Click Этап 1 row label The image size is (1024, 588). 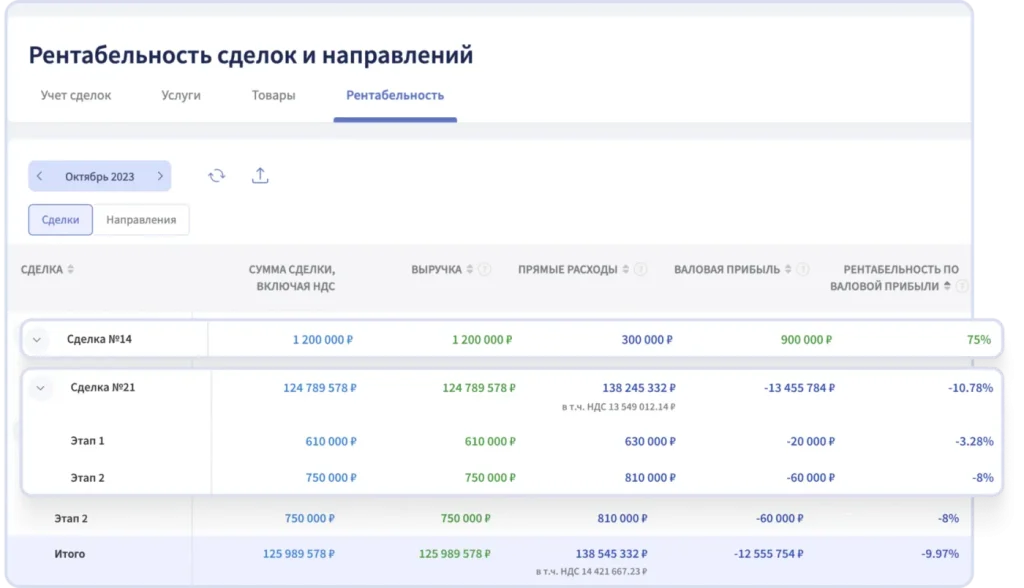tap(88, 441)
